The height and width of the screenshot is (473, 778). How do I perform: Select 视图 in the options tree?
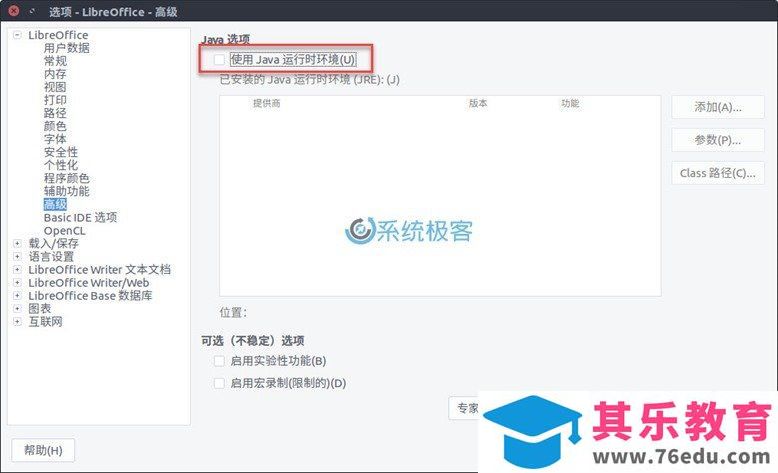[55, 87]
